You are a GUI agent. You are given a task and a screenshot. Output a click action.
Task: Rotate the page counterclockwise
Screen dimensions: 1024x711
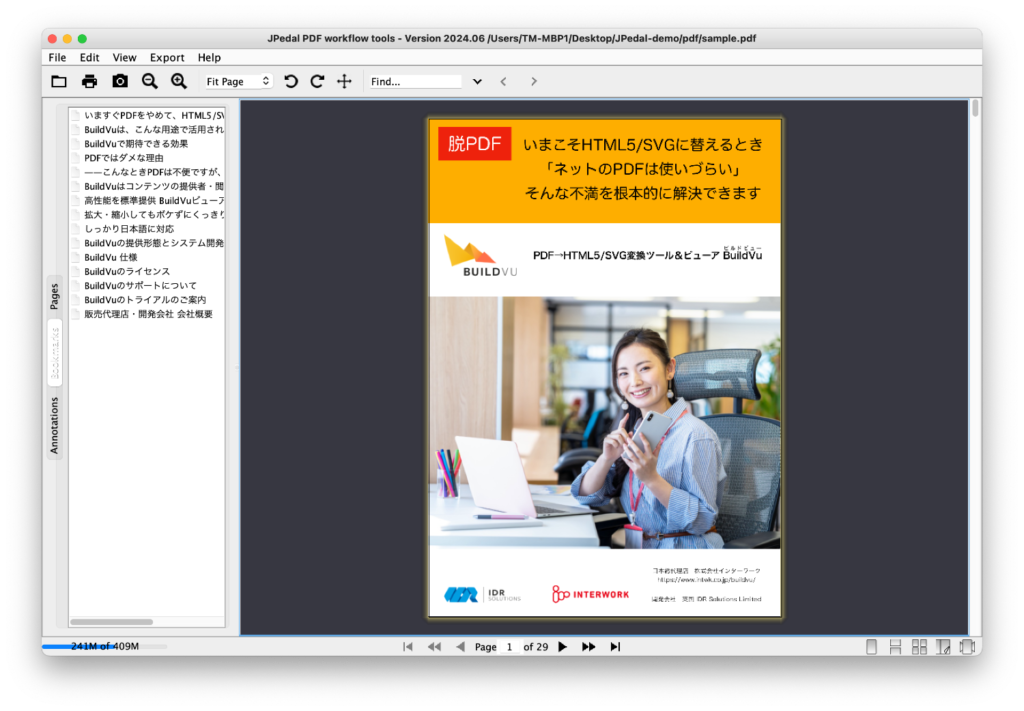coord(291,81)
